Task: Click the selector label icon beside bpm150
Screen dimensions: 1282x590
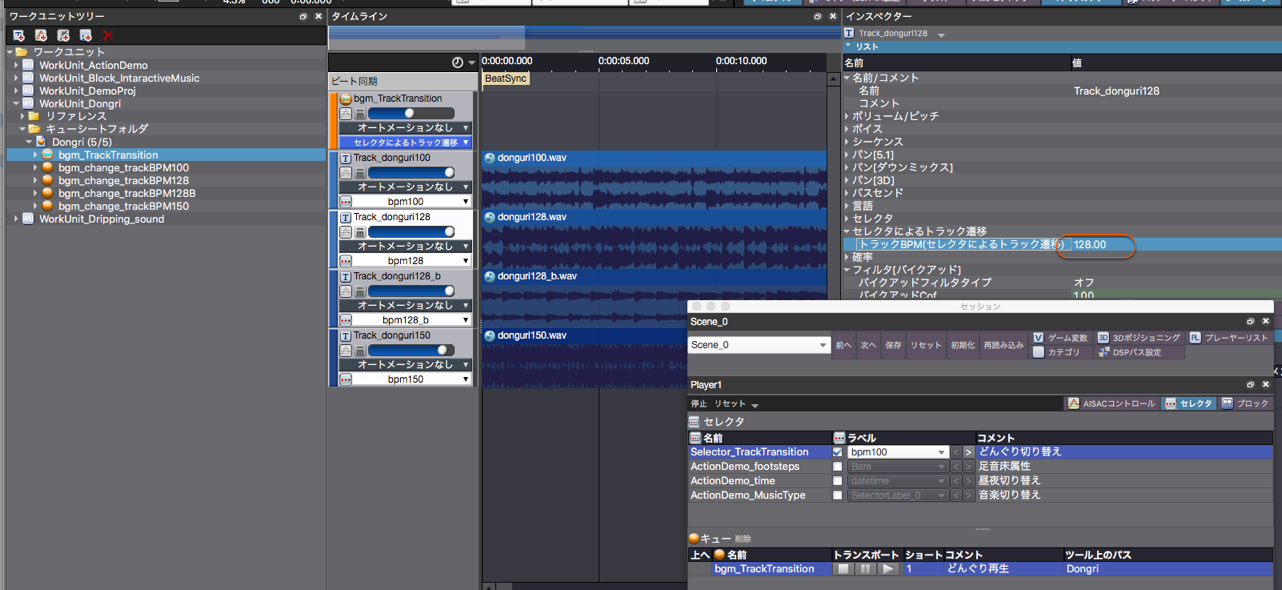Action: click(x=346, y=379)
